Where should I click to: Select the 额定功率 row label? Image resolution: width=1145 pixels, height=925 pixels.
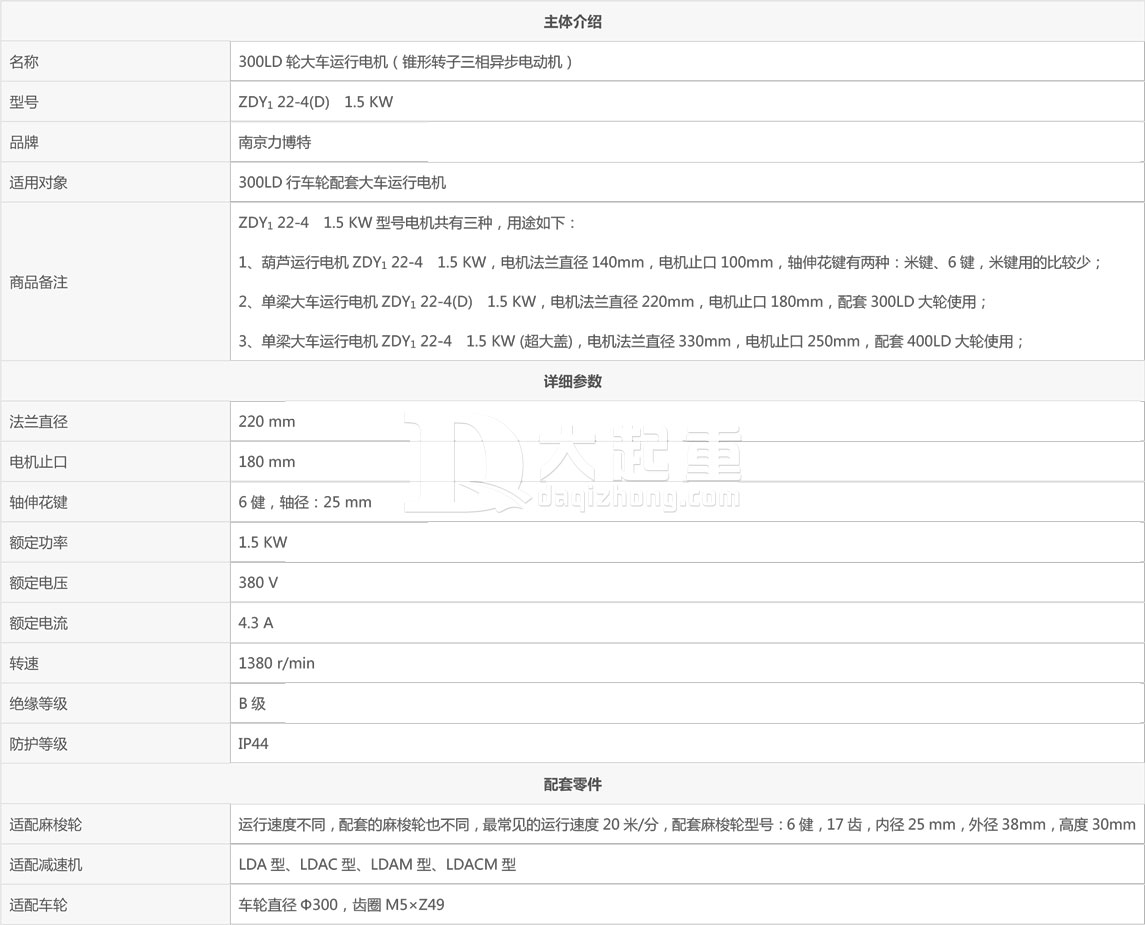(x=39, y=542)
